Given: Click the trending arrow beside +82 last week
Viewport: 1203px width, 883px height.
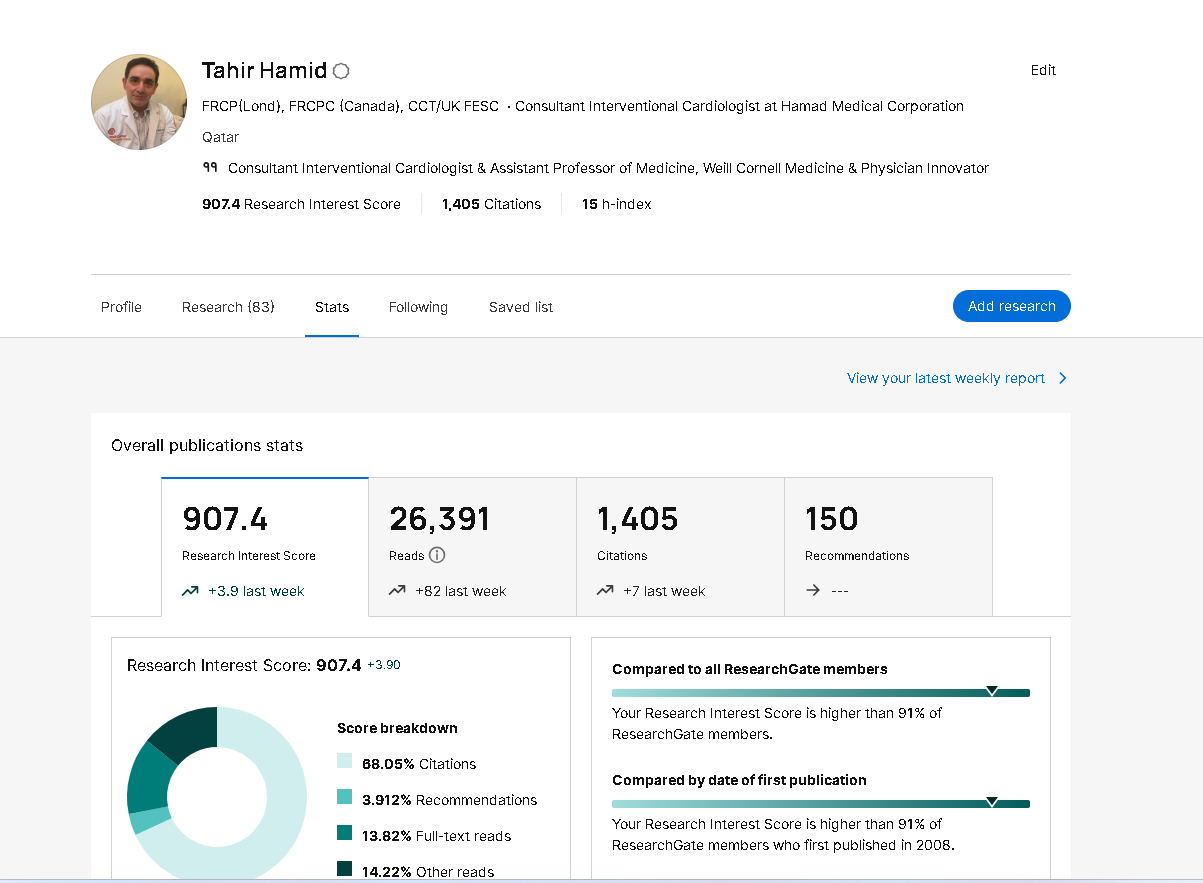Looking at the screenshot, I should 397,591.
